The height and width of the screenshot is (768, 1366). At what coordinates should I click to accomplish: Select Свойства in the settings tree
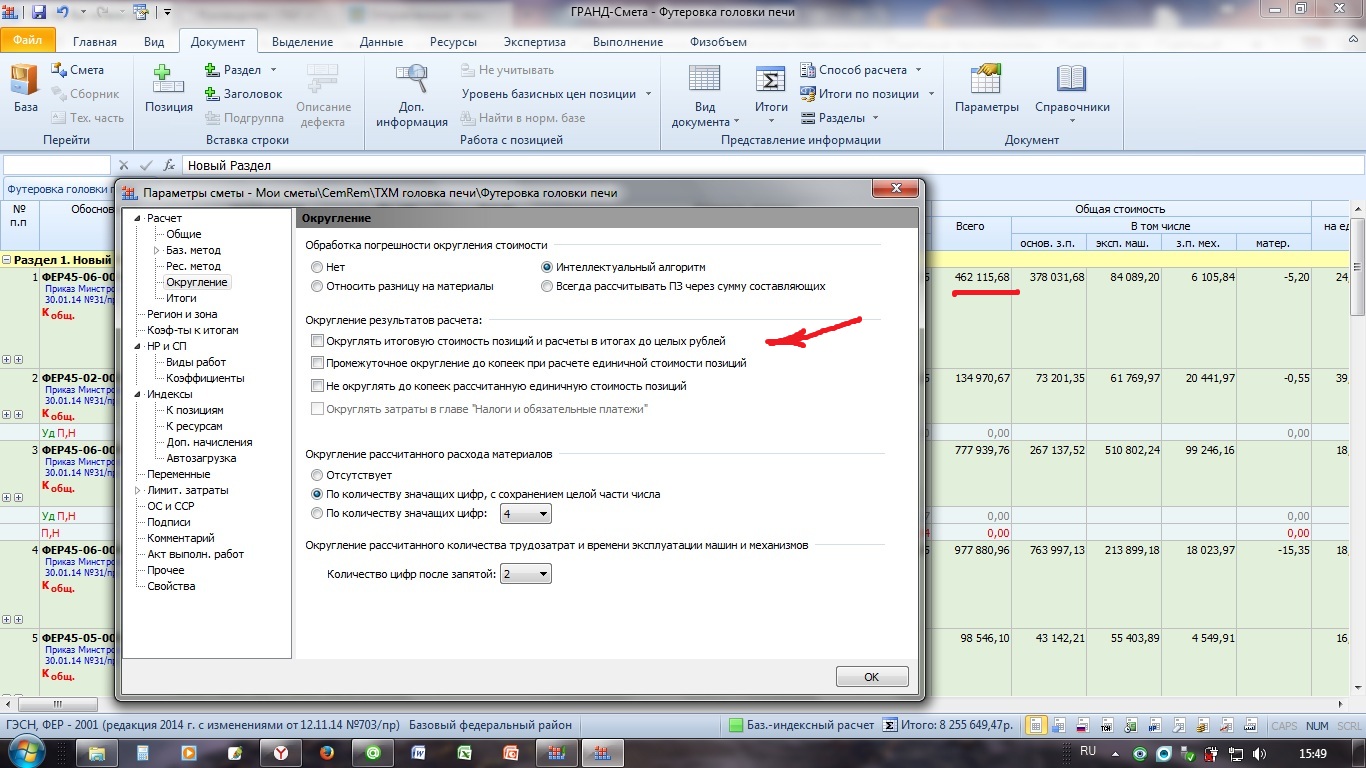point(171,586)
